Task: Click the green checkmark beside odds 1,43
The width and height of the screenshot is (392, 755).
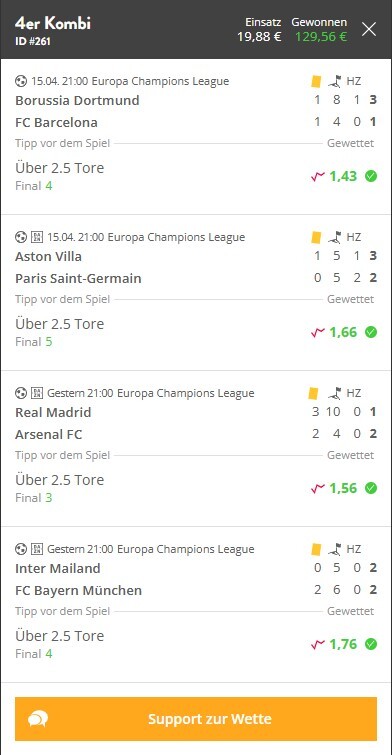Action: 371,176
